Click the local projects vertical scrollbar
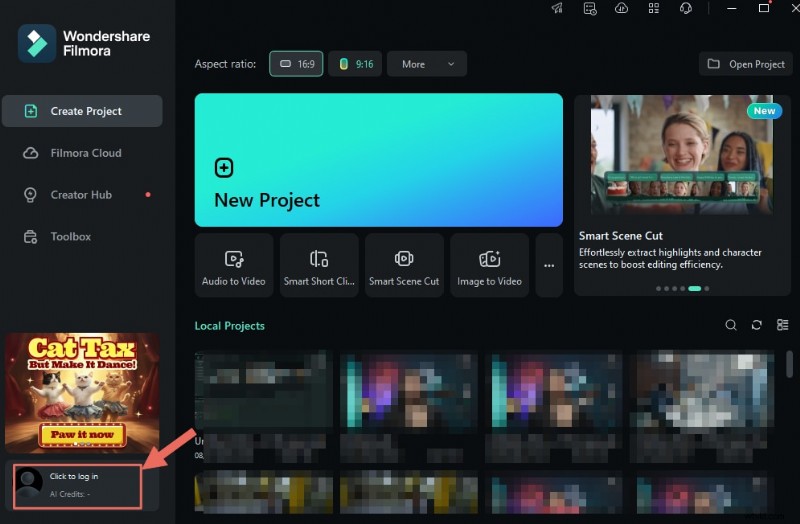 pos(790,363)
